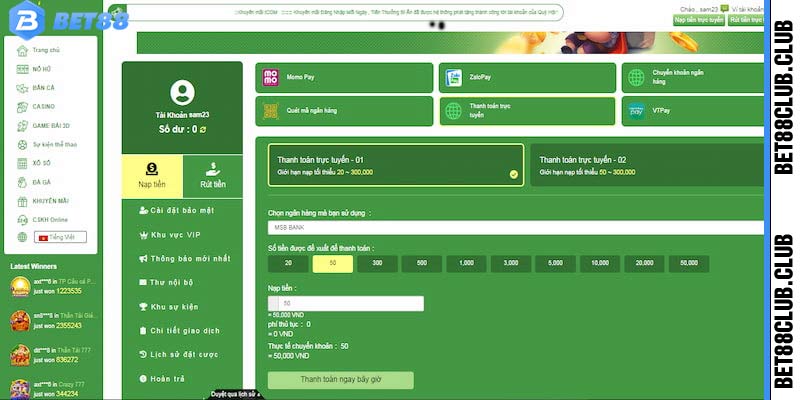This screenshot has width=800, height=400.
Task: Click winner avatar for 836272 win
Action: click(20, 355)
